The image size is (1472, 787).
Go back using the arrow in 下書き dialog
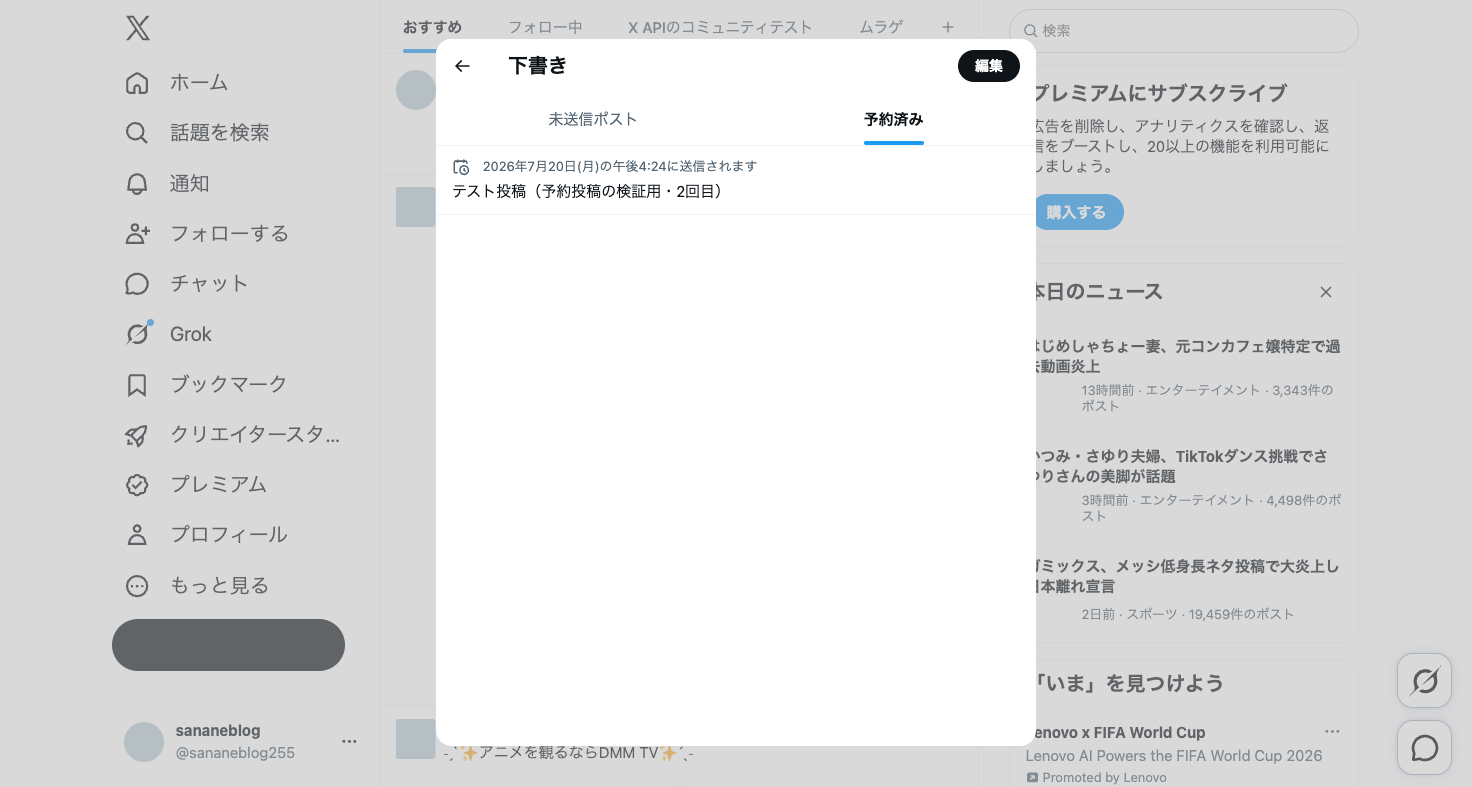point(462,66)
